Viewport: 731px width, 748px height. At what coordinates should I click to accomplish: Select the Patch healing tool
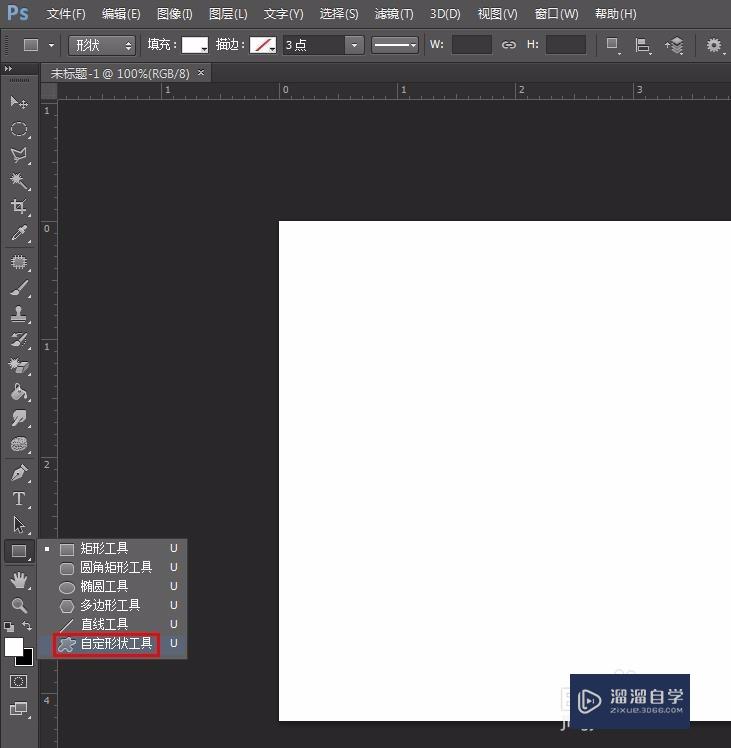click(x=19, y=262)
